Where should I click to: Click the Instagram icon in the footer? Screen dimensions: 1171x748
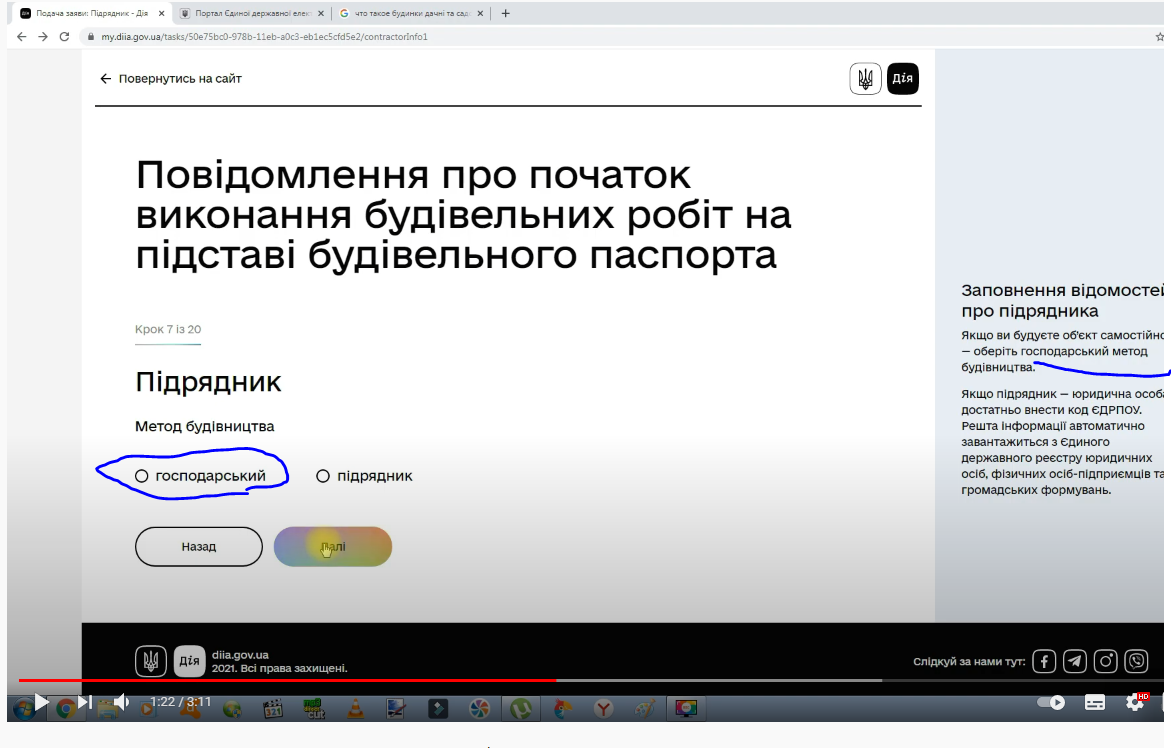1105,661
